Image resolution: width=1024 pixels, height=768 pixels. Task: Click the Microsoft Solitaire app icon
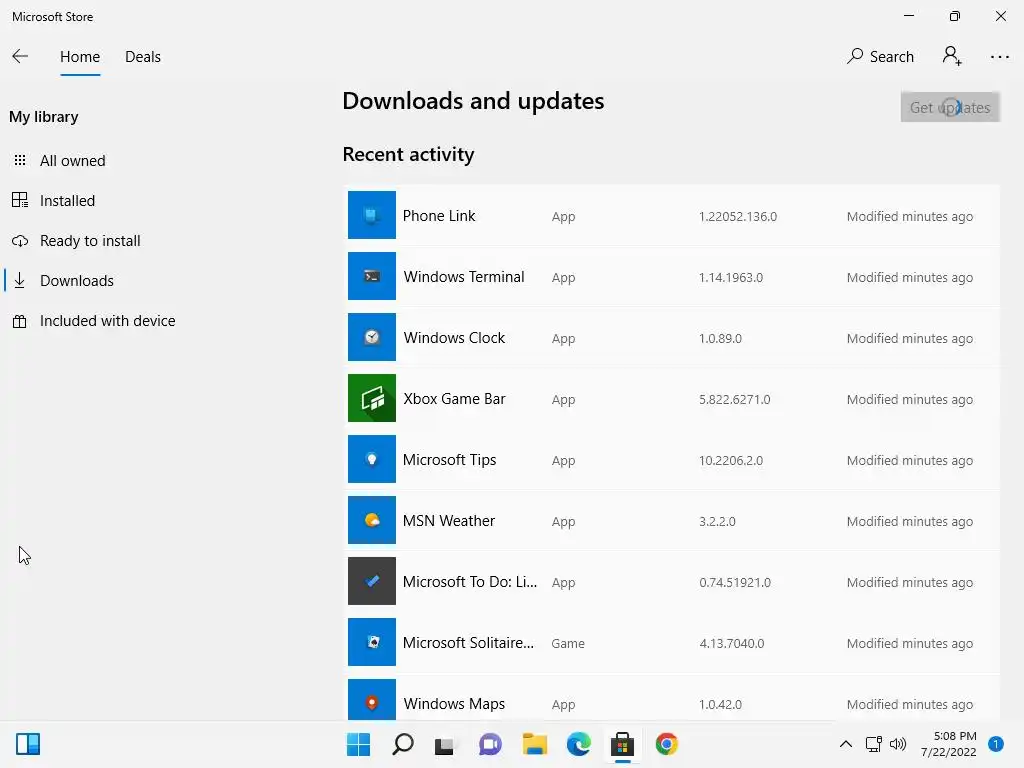point(372,642)
